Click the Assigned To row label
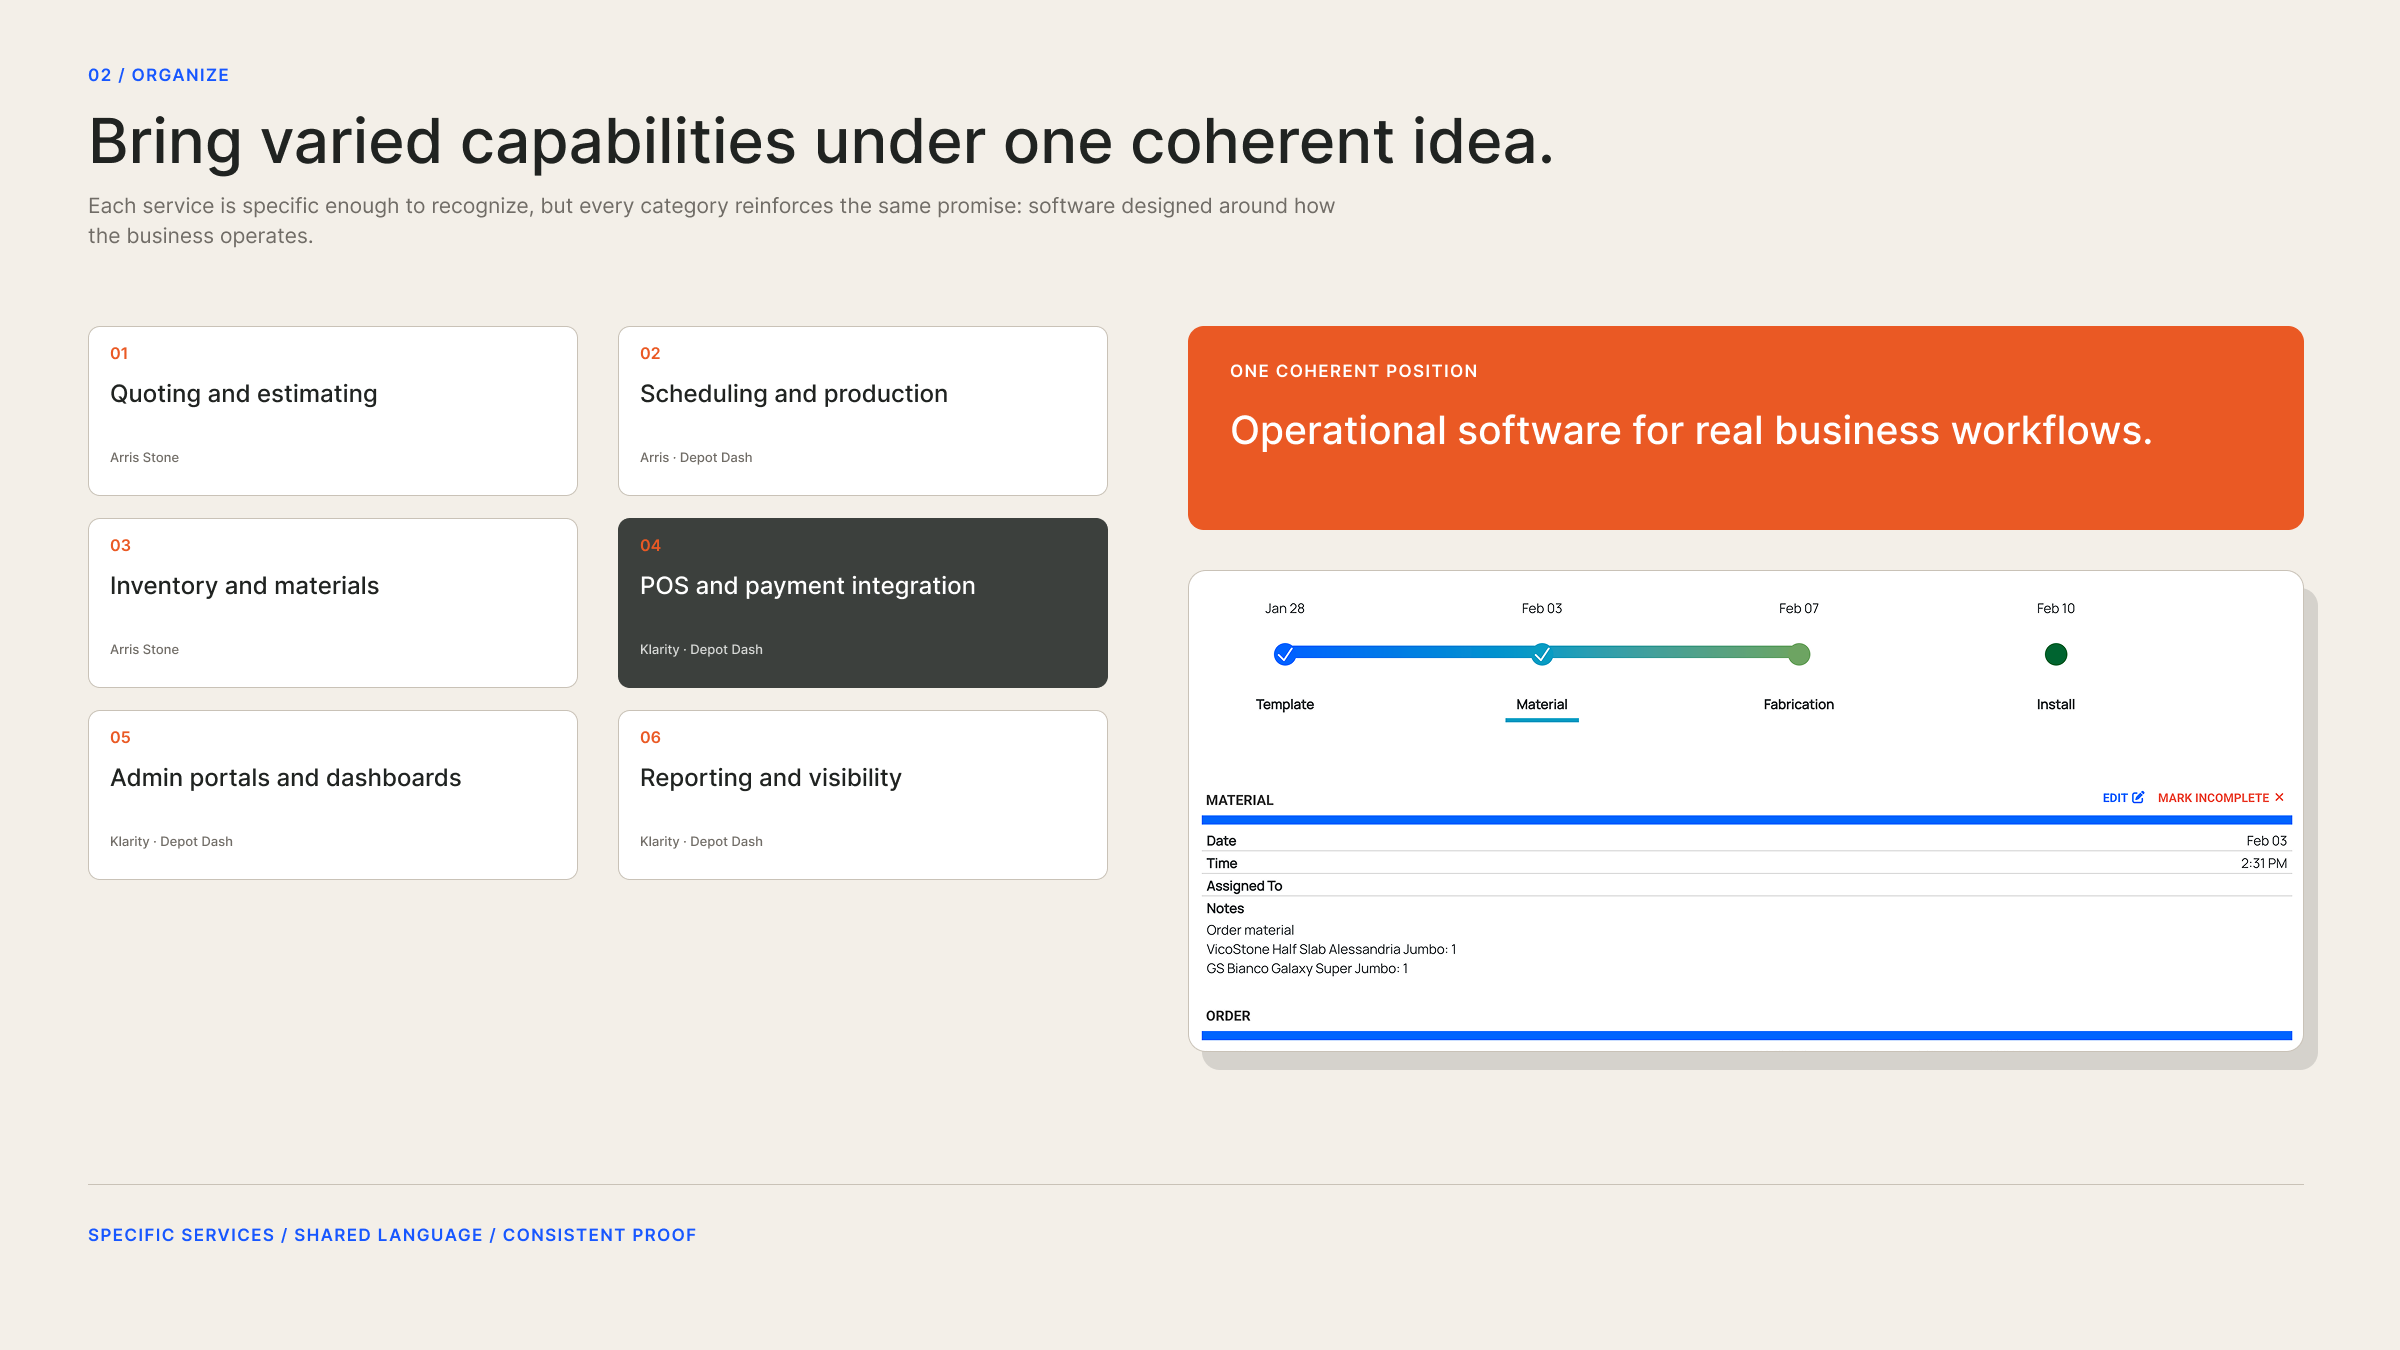Screen dimensions: 2400x1350 click(x=1244, y=886)
